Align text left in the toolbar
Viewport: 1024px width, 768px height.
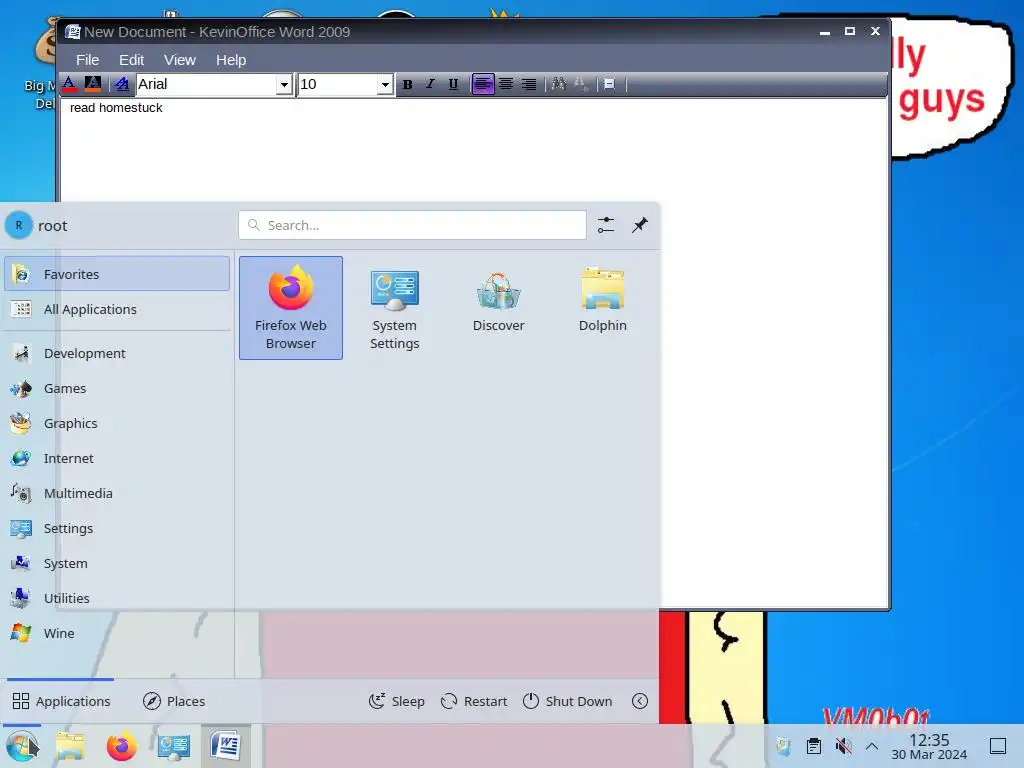483,84
